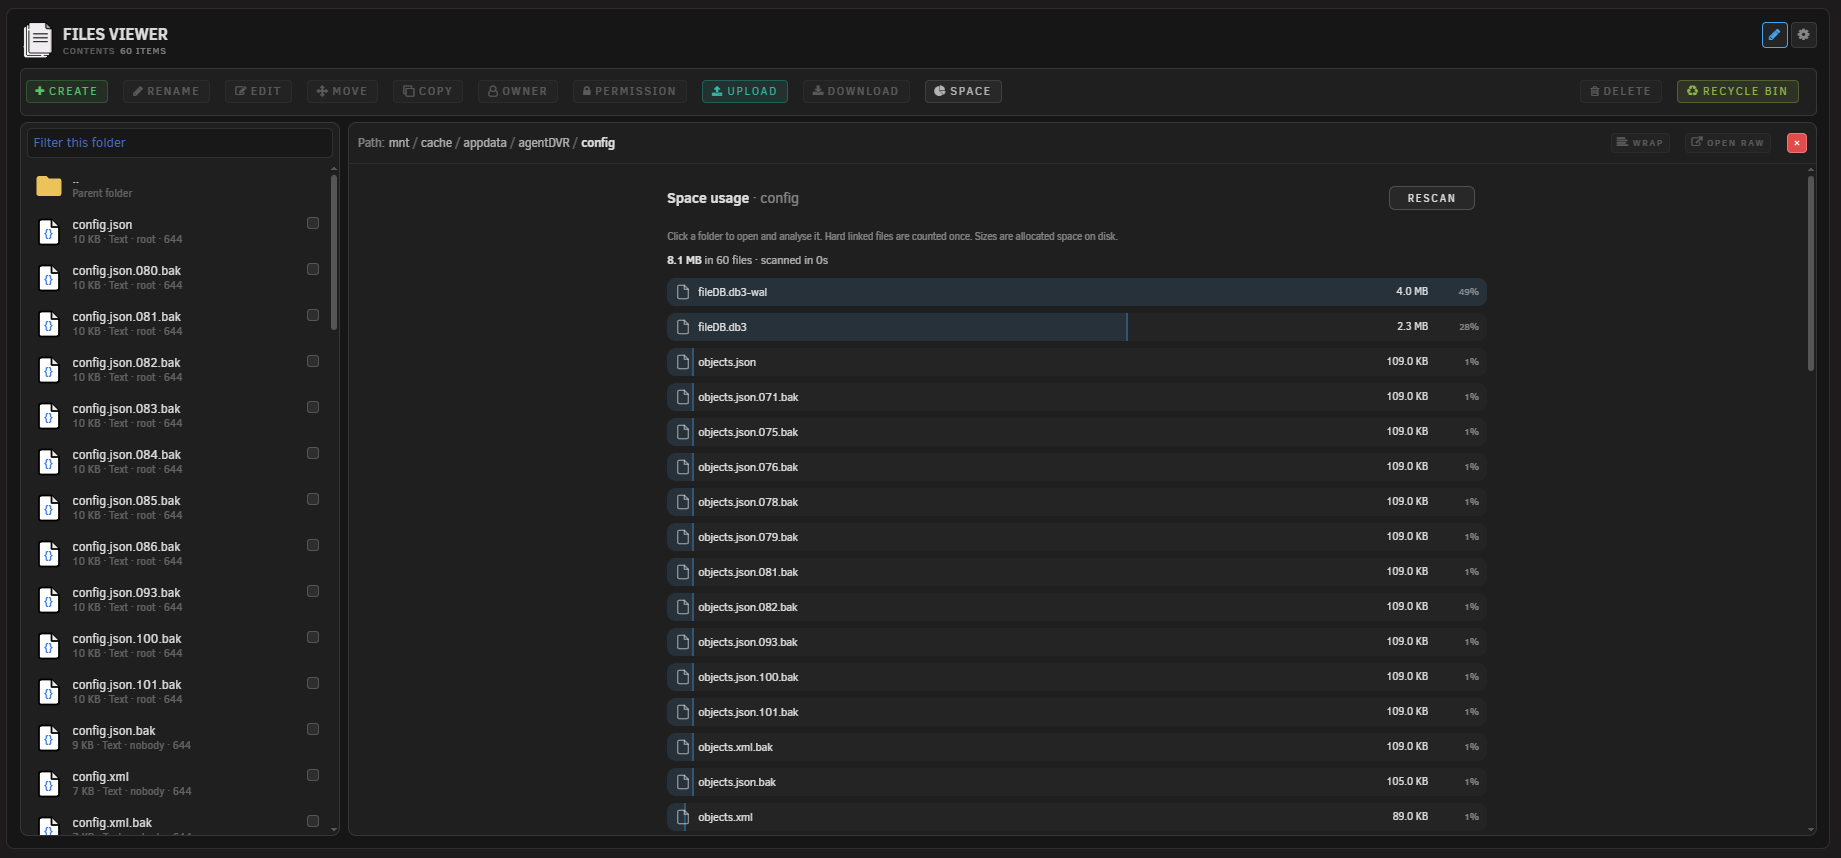Screen dimensions: 1841x858
Task: Click the objects.json.076.bak row
Action: point(1077,467)
